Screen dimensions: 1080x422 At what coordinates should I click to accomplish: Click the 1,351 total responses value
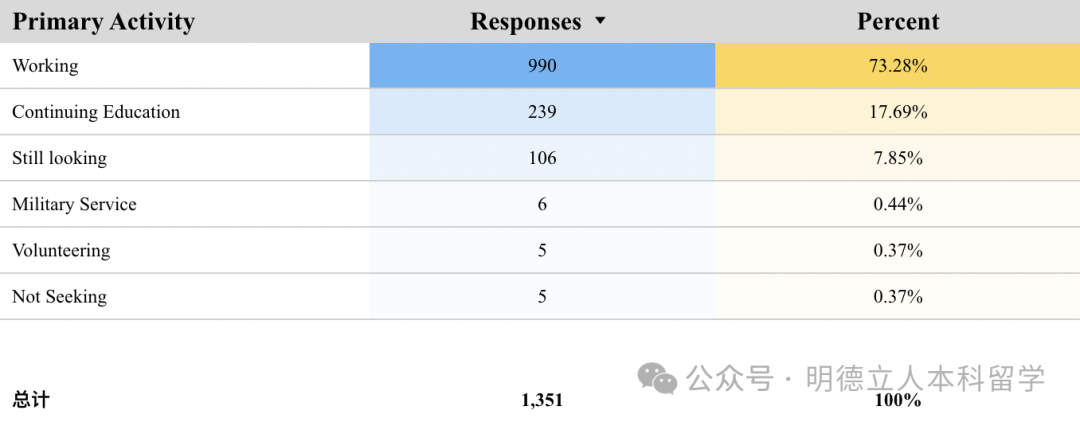(x=542, y=400)
